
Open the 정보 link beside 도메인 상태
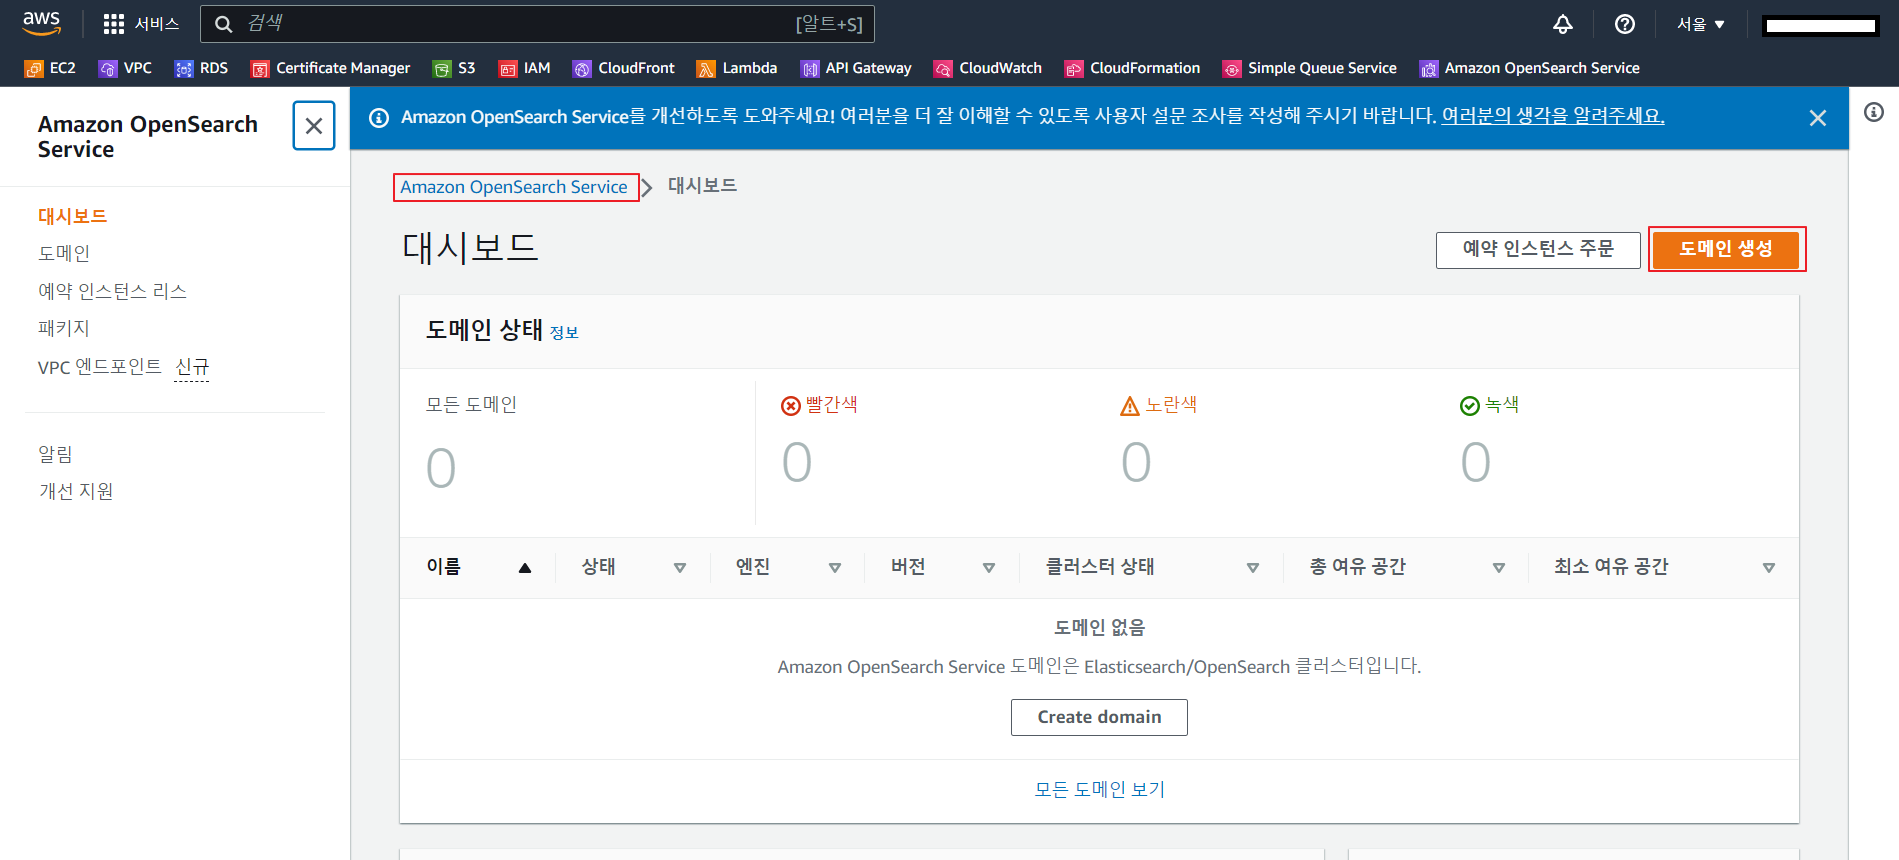(564, 333)
